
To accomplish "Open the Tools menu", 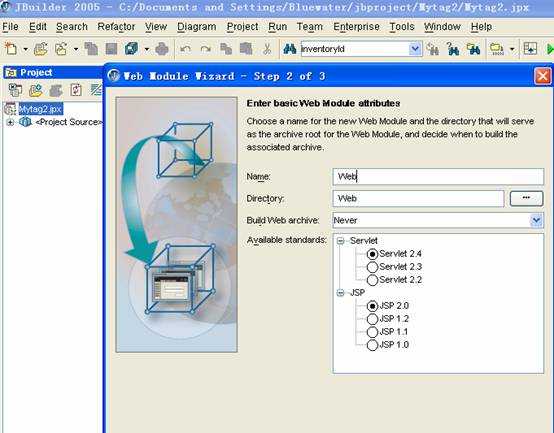I will [x=402, y=27].
